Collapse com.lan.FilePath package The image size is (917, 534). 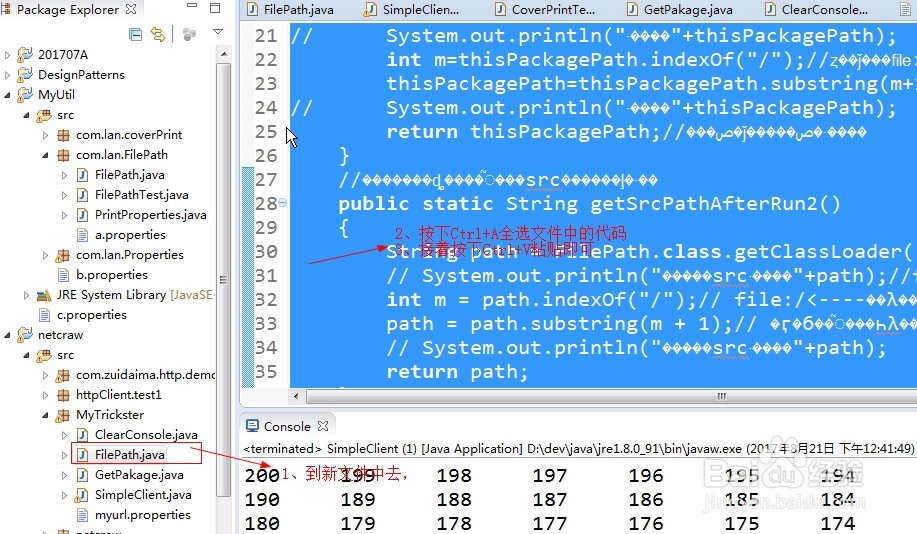click(x=46, y=155)
